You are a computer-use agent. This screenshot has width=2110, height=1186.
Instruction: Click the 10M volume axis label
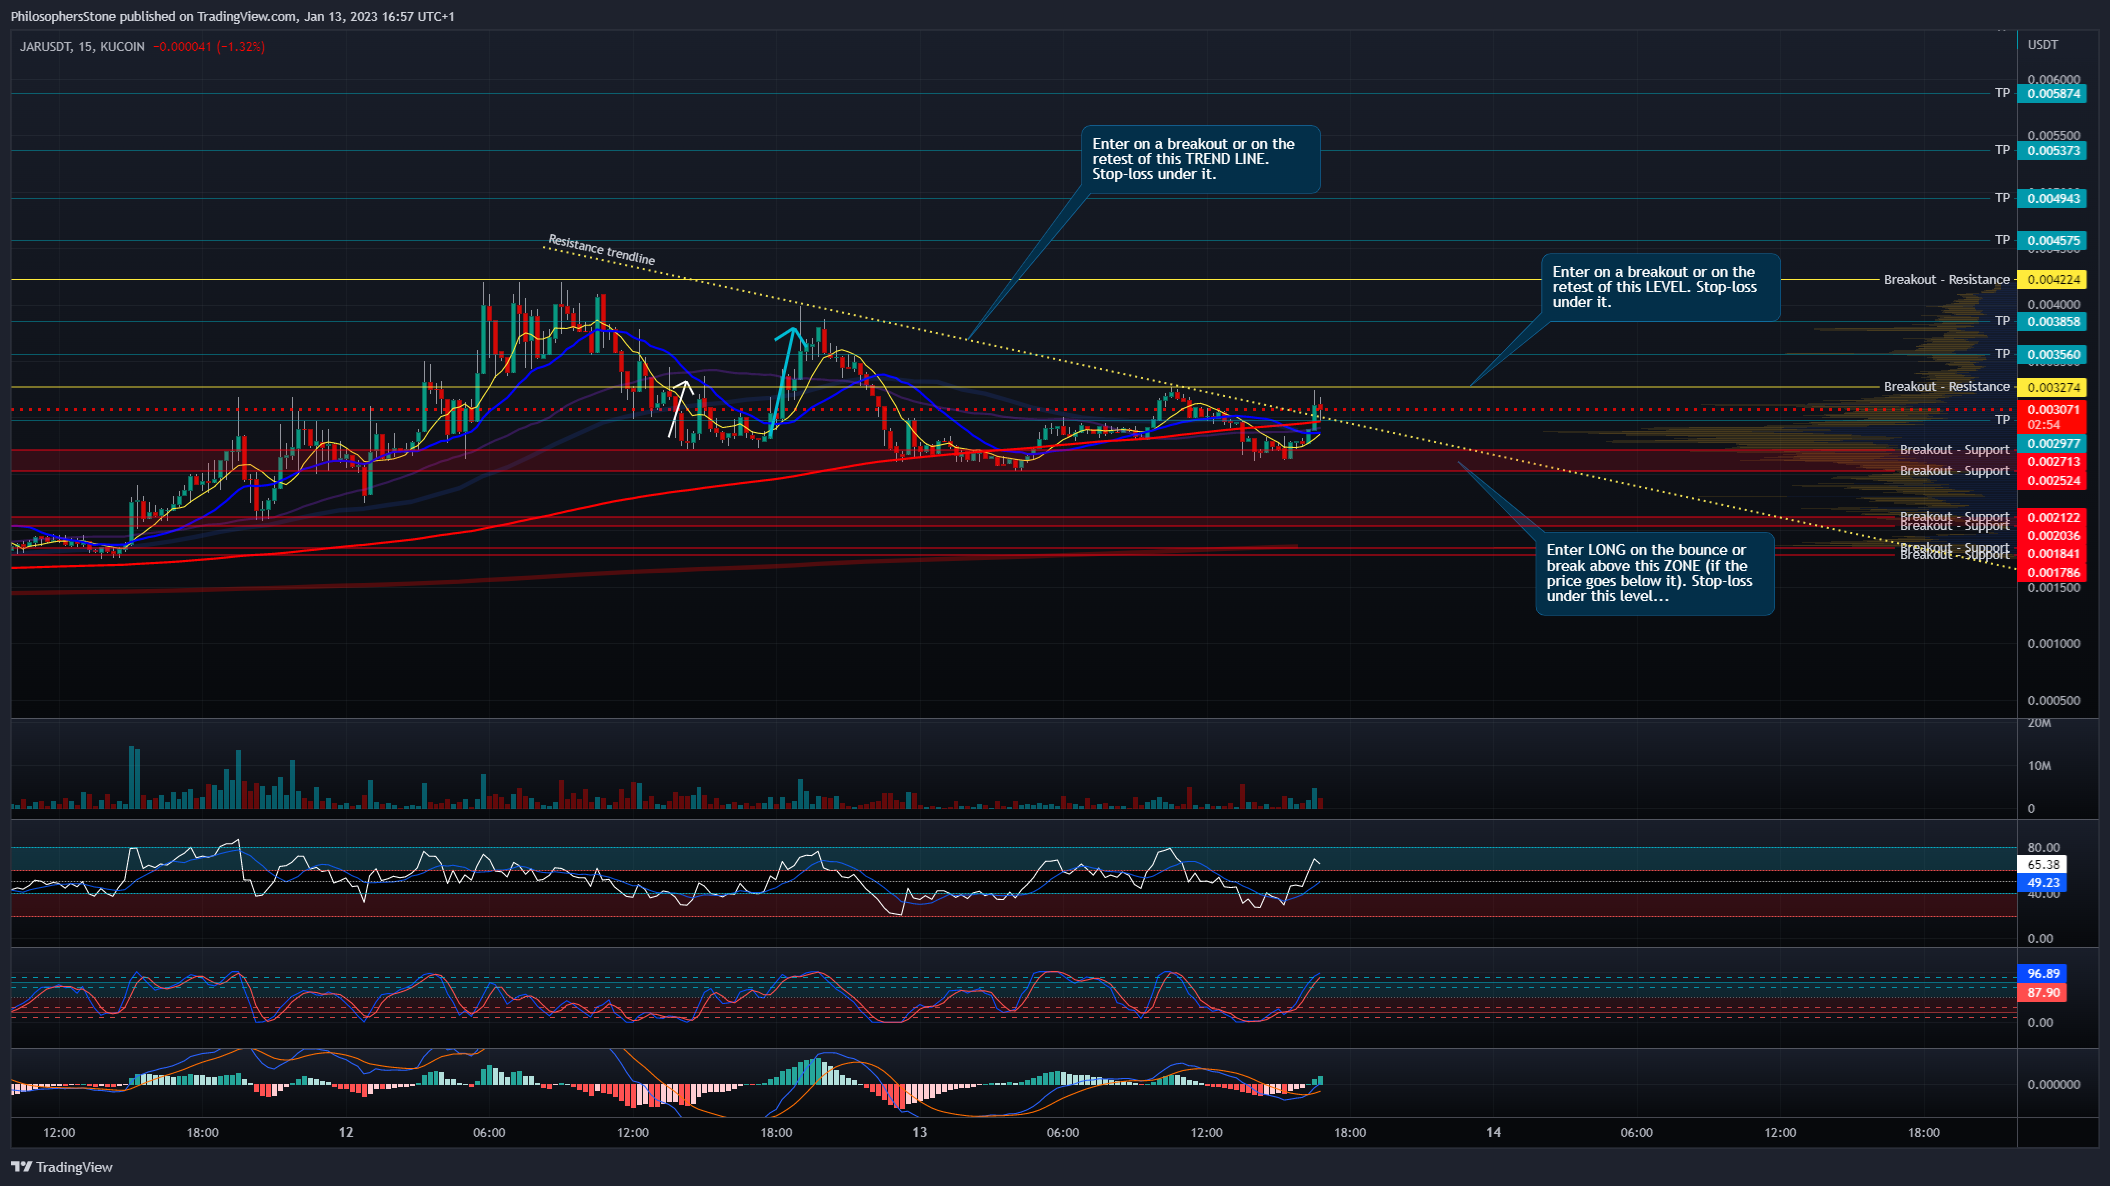click(2039, 766)
